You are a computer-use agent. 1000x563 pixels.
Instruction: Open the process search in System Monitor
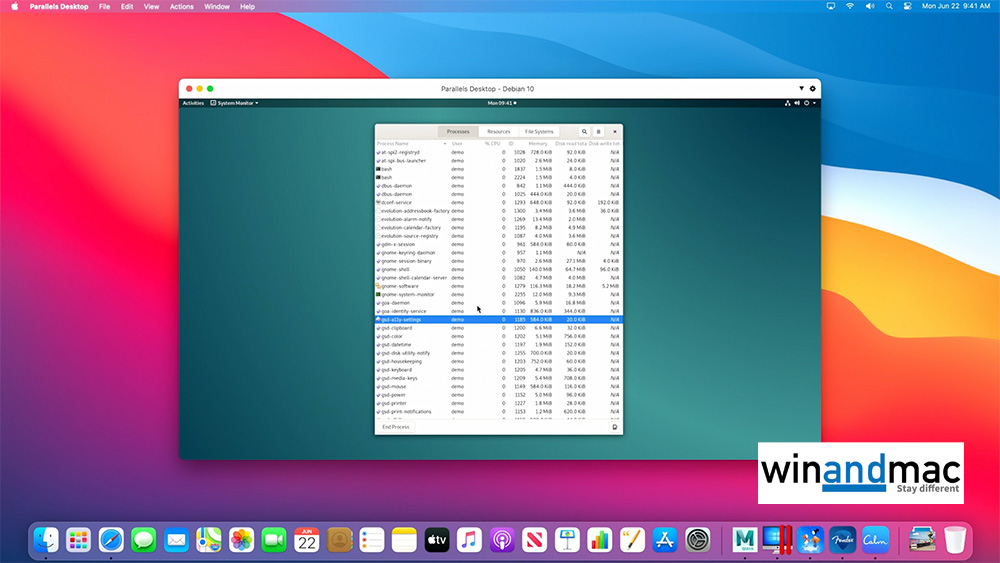584,132
